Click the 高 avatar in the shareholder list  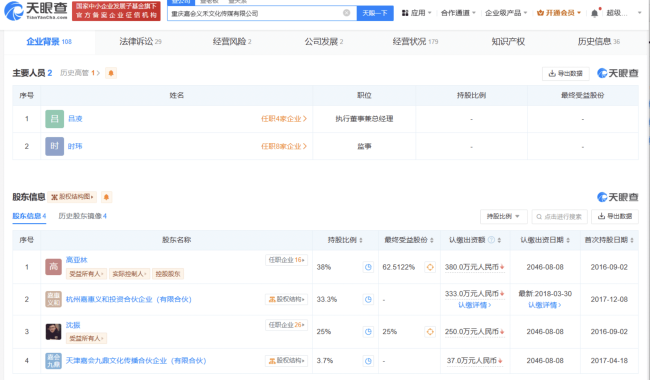[x=53, y=267]
